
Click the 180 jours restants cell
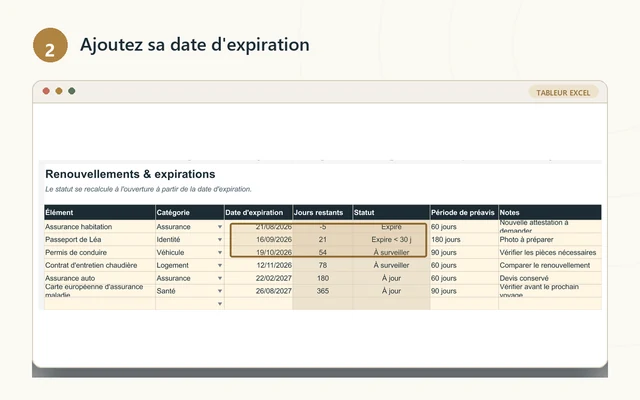pyautogui.click(x=322, y=278)
